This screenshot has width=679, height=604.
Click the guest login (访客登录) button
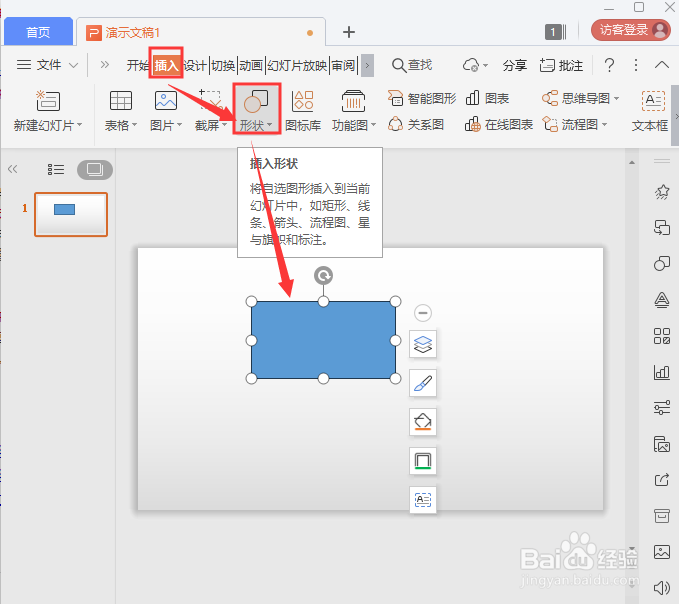click(630, 30)
